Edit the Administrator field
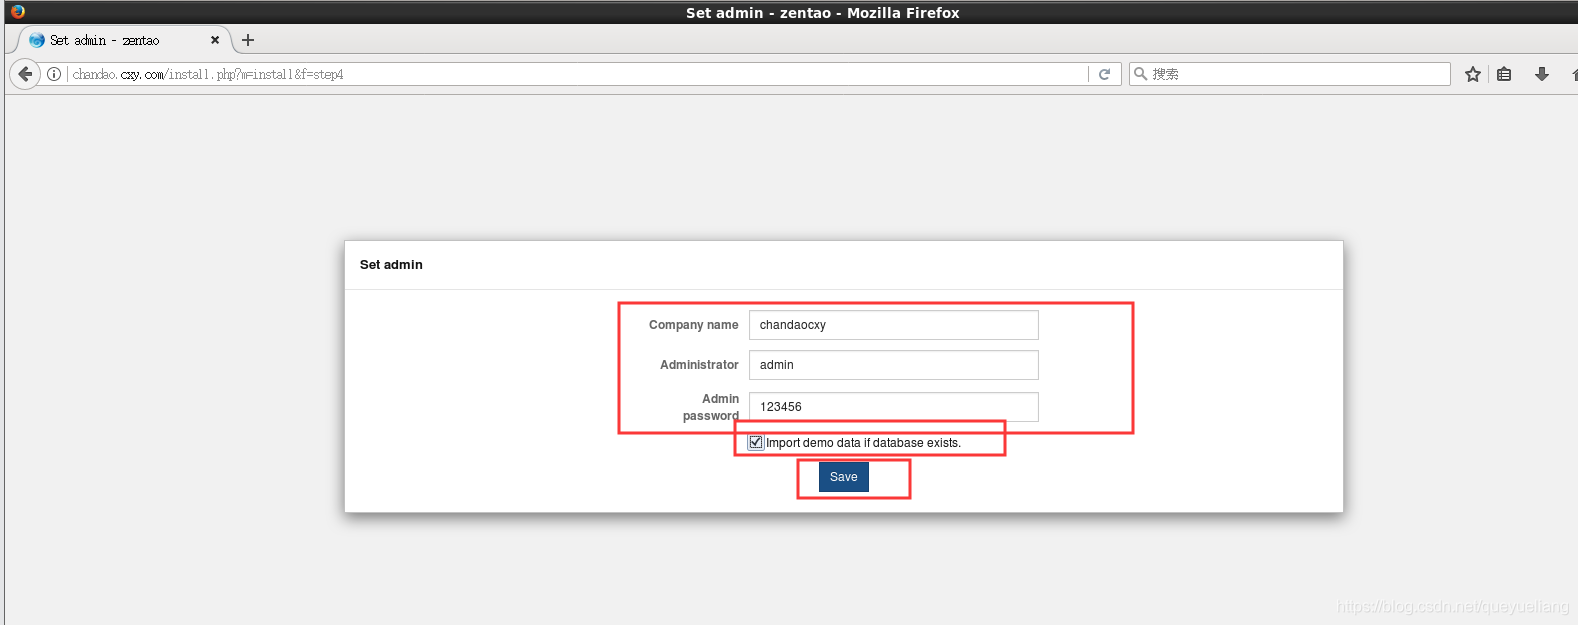The width and height of the screenshot is (1578, 625). [x=894, y=365]
